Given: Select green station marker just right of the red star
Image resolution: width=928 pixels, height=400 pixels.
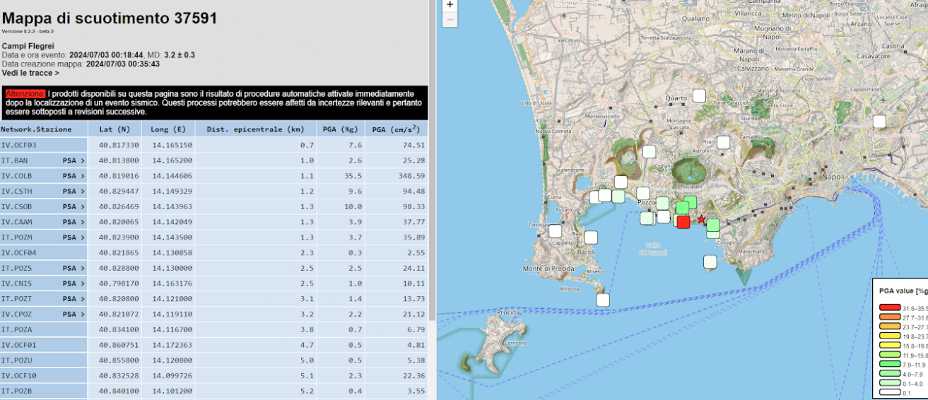Looking at the screenshot, I should click(713, 225).
